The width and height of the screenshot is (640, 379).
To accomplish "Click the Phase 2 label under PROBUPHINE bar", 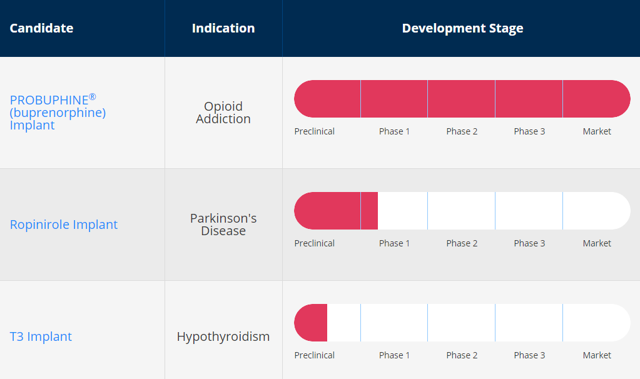I will tap(462, 131).
